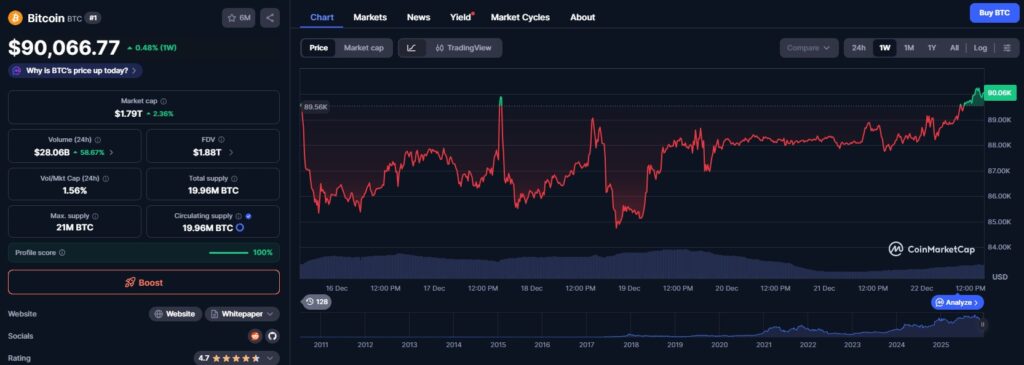Click the Profile score progress bar
The image size is (1024, 365).
[229, 253]
